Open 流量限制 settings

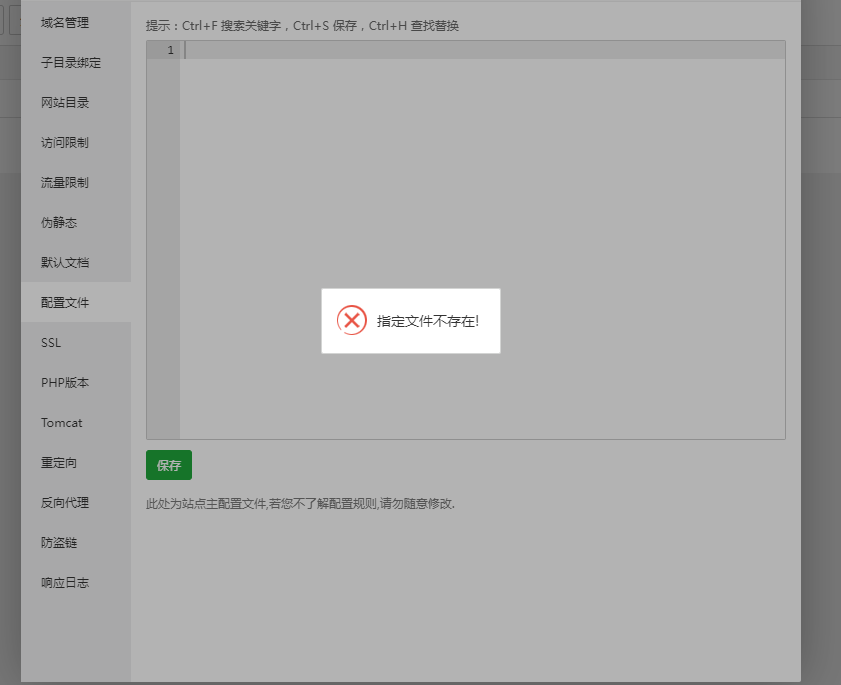(63, 182)
